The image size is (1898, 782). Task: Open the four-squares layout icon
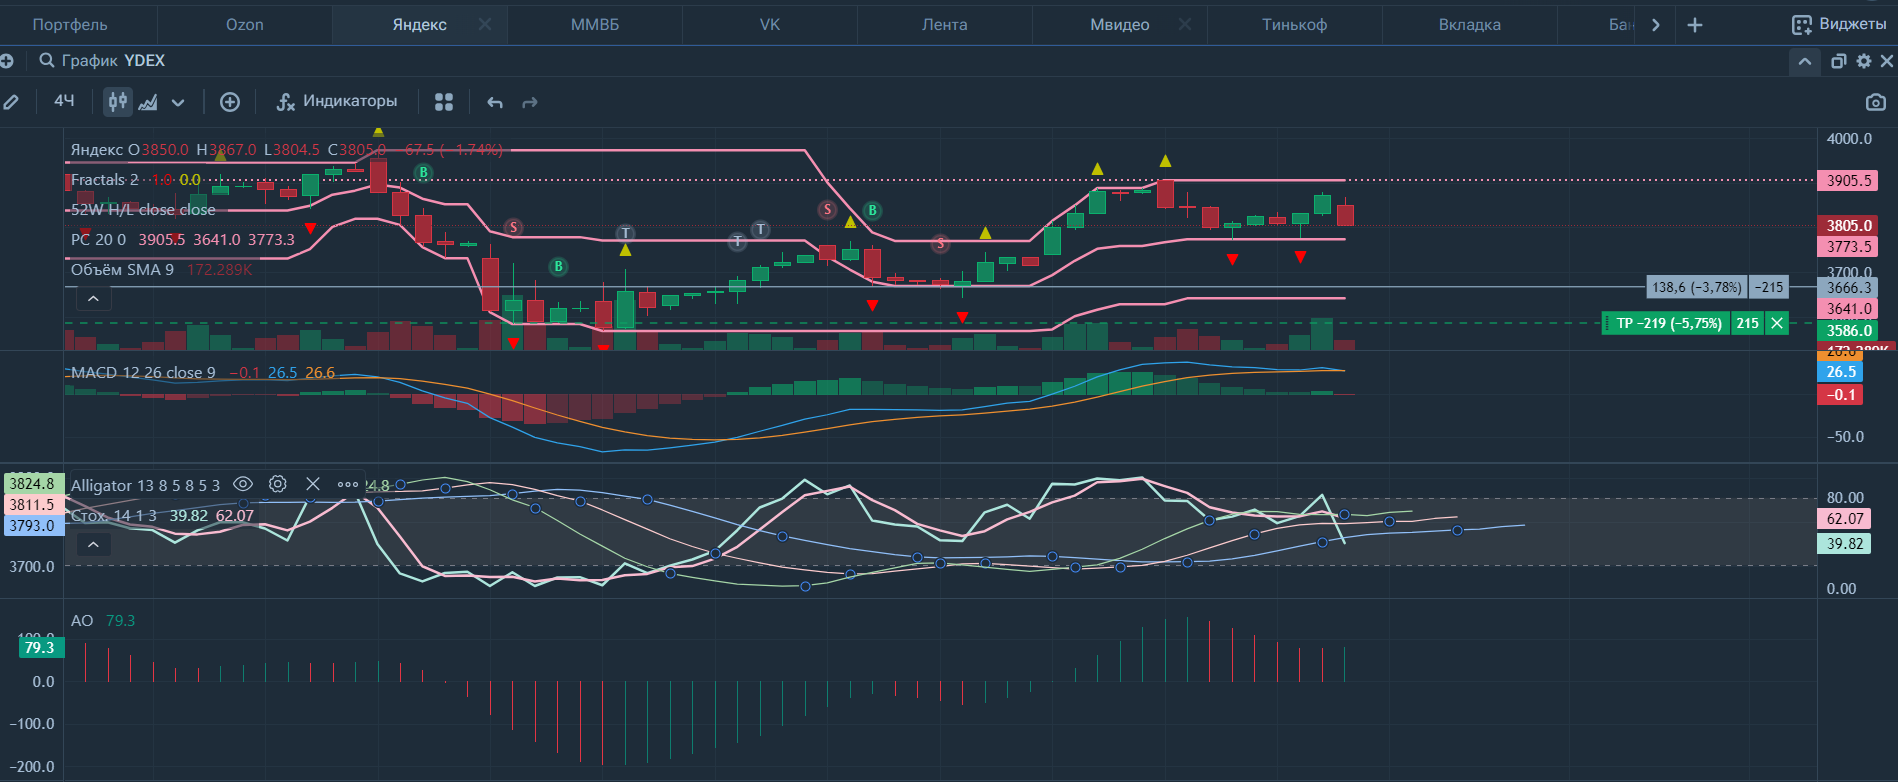tap(444, 102)
